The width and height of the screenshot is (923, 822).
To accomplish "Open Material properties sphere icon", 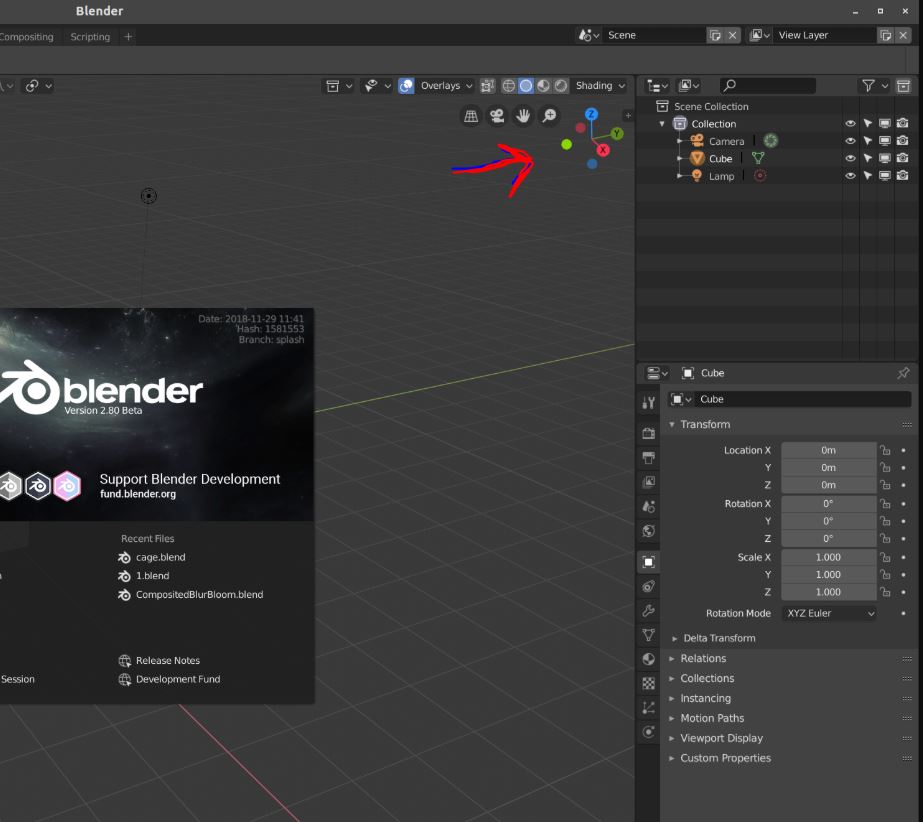I will pos(648,659).
